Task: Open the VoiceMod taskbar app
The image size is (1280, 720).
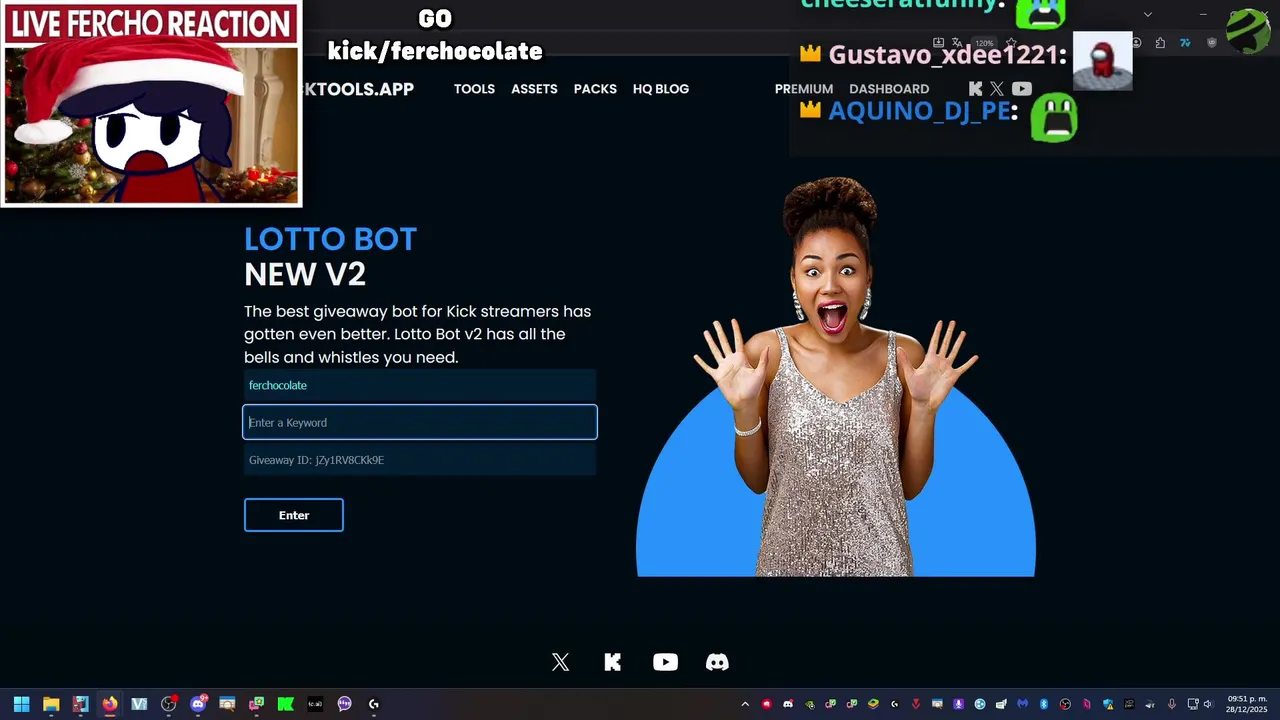Action: click(139, 704)
